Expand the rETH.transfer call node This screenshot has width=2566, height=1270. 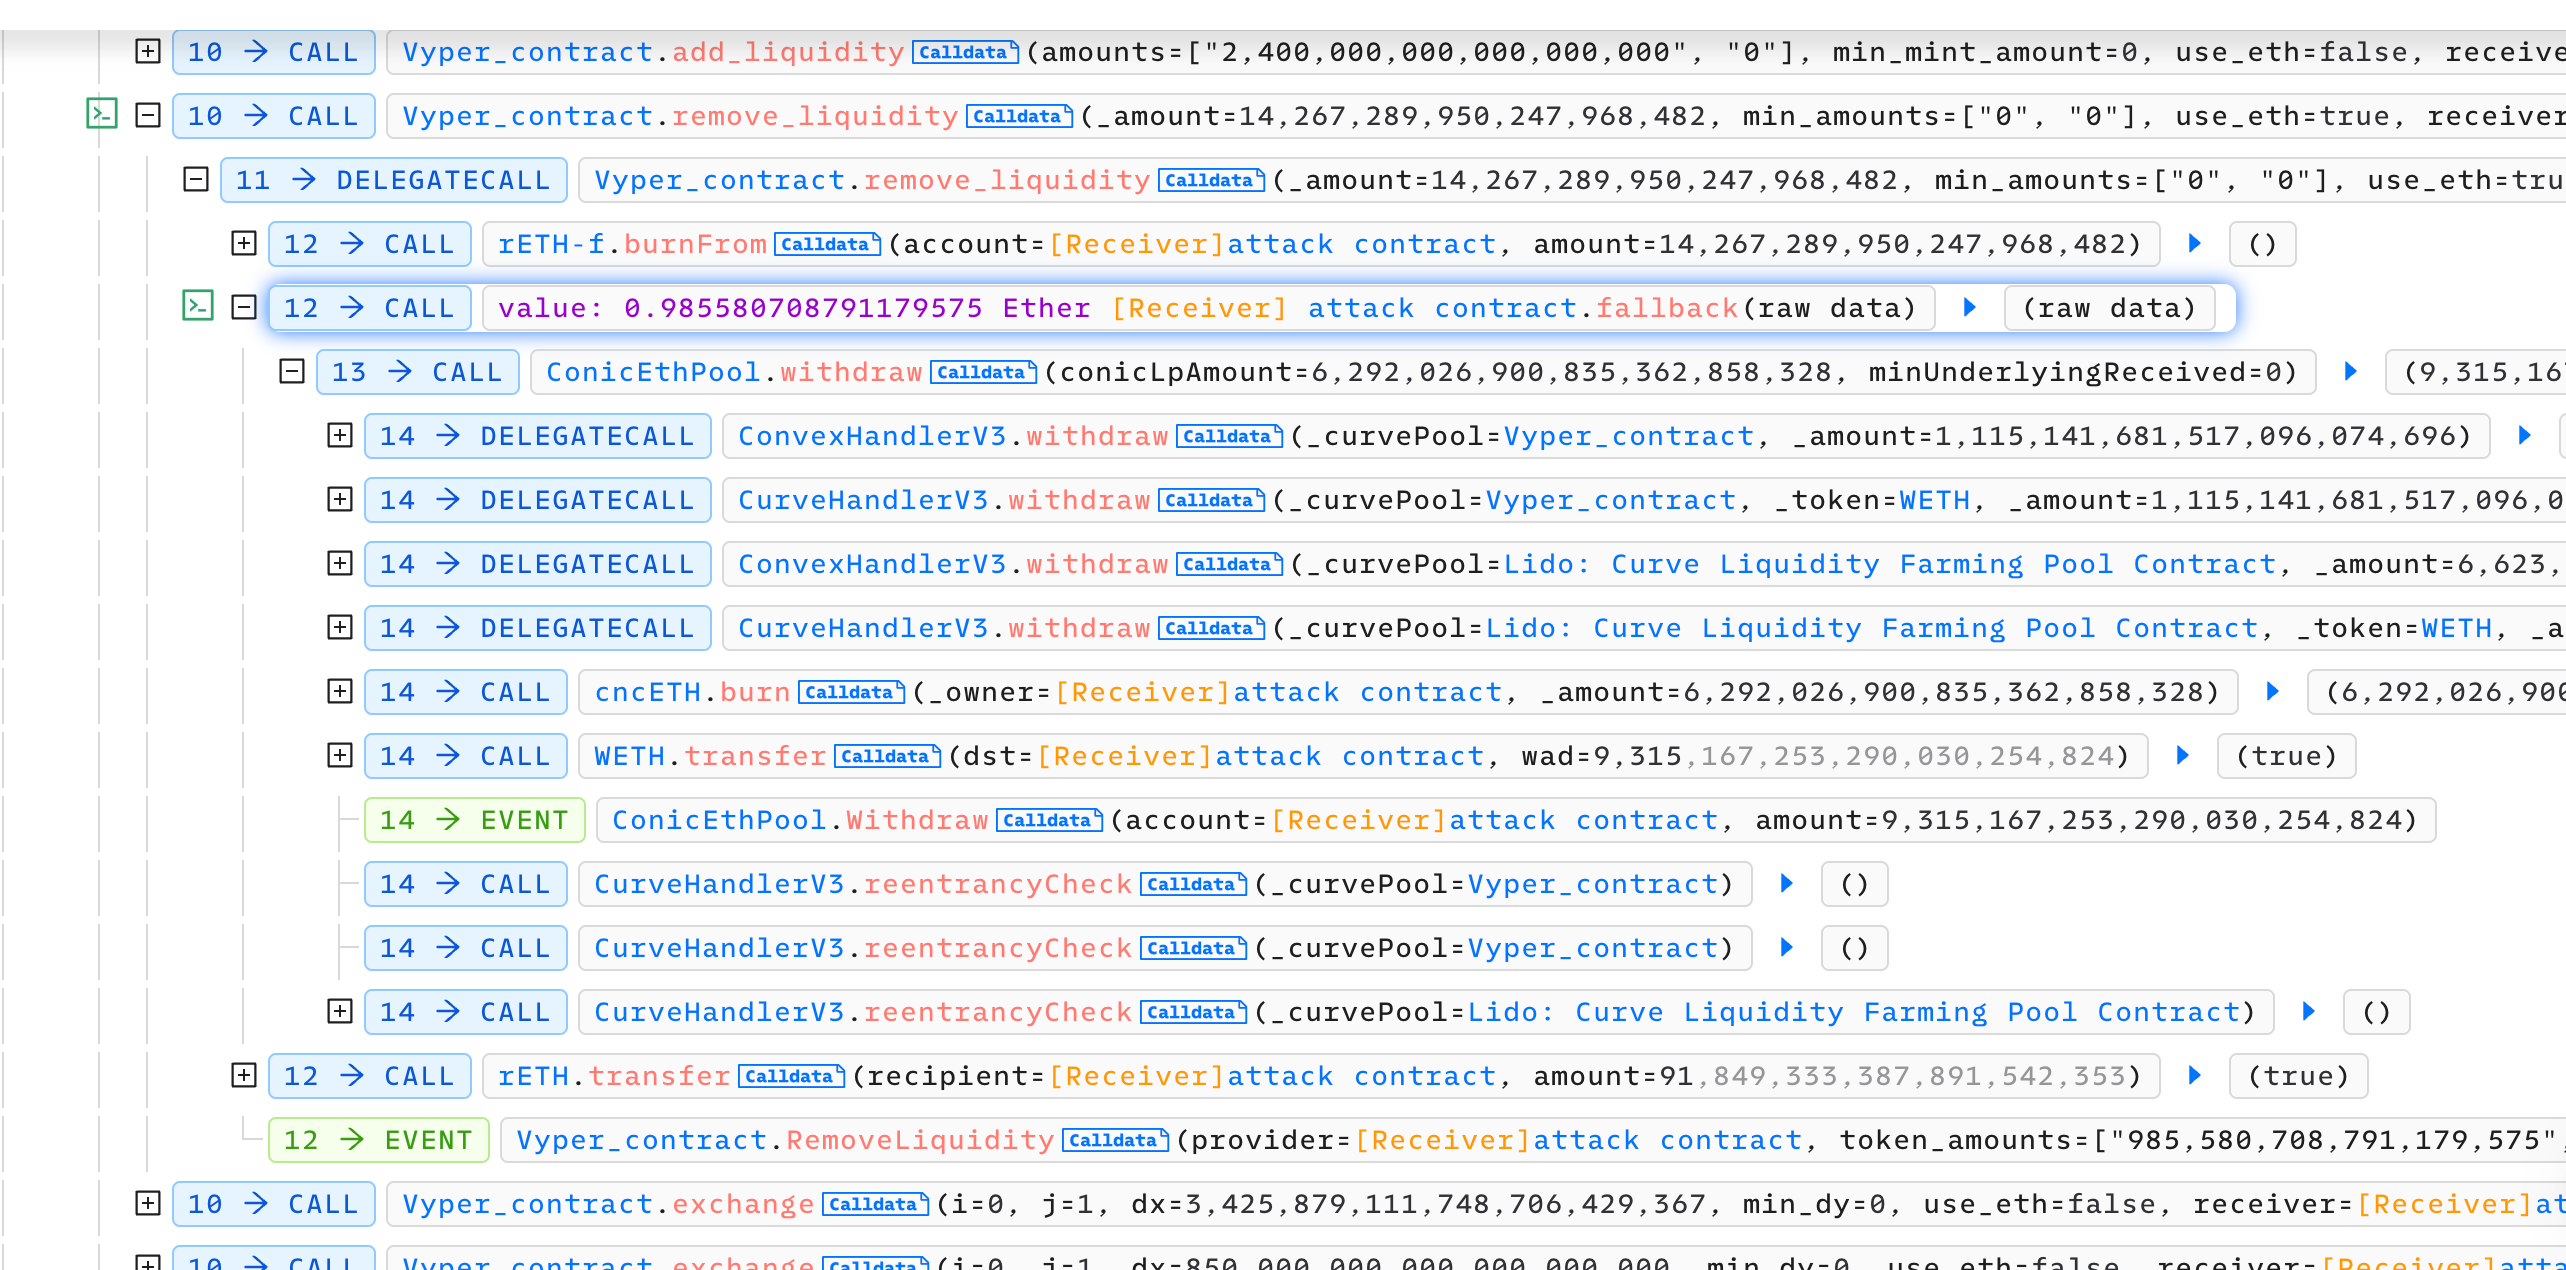tap(244, 1075)
